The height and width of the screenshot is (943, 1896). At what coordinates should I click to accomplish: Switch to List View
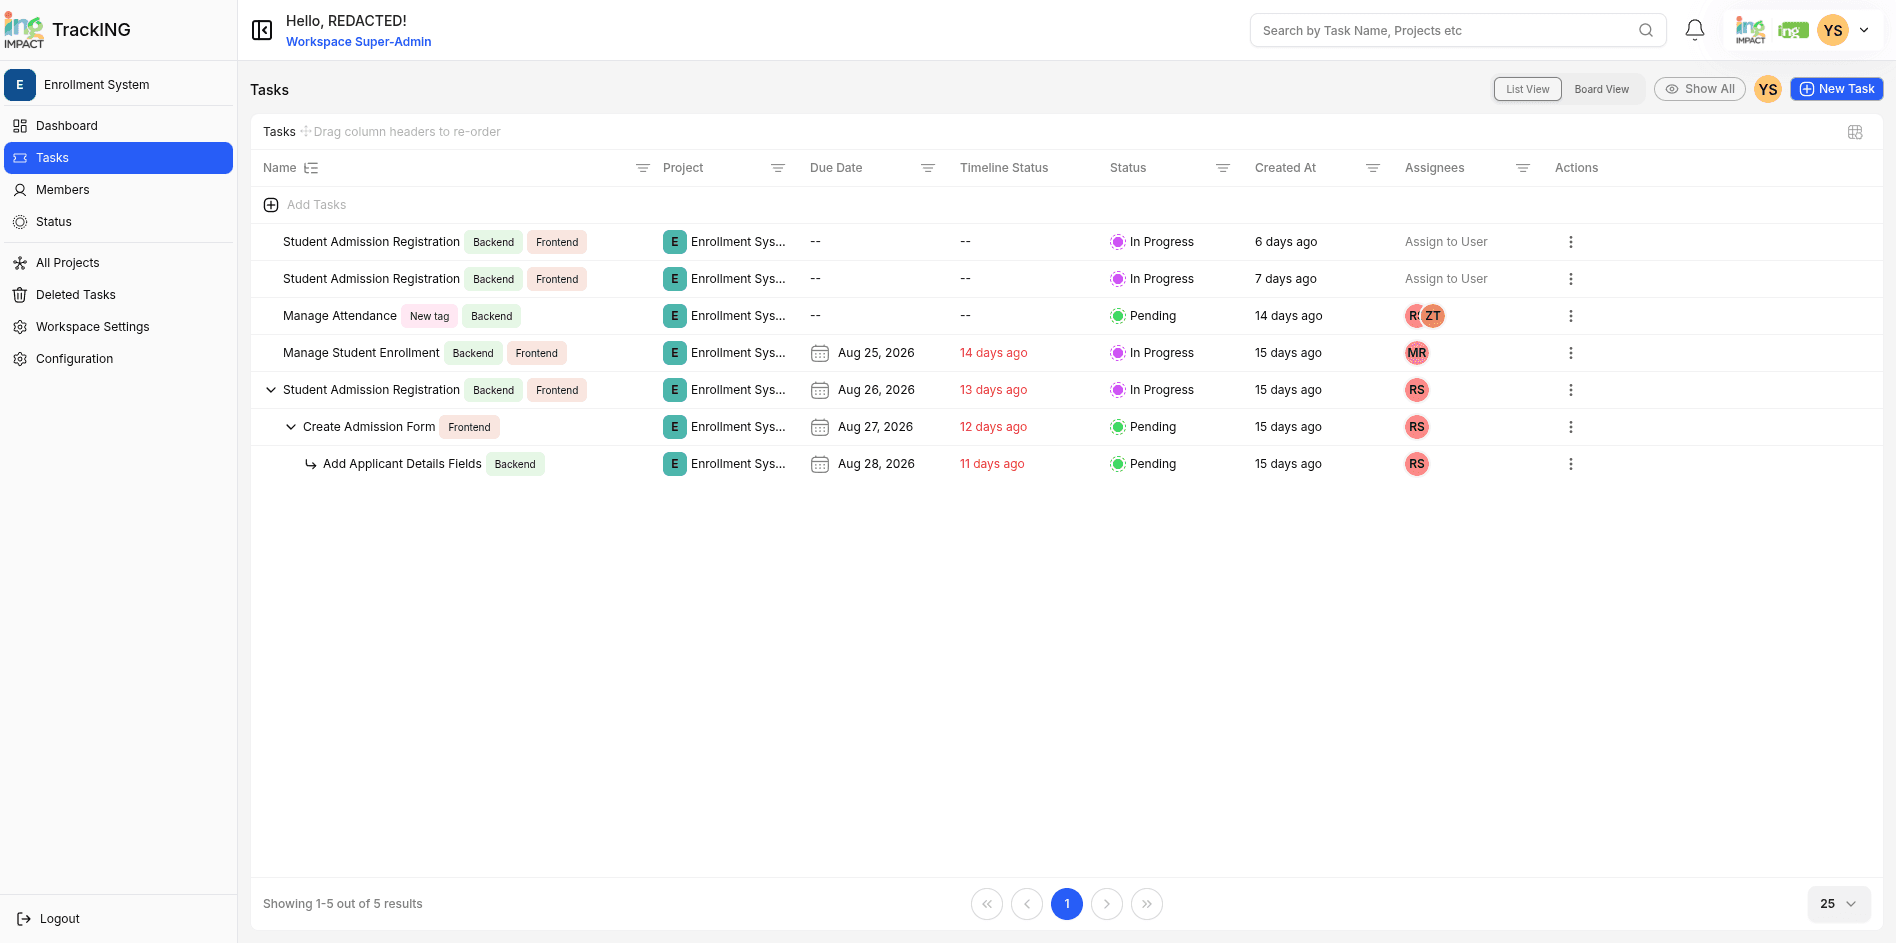(x=1528, y=89)
